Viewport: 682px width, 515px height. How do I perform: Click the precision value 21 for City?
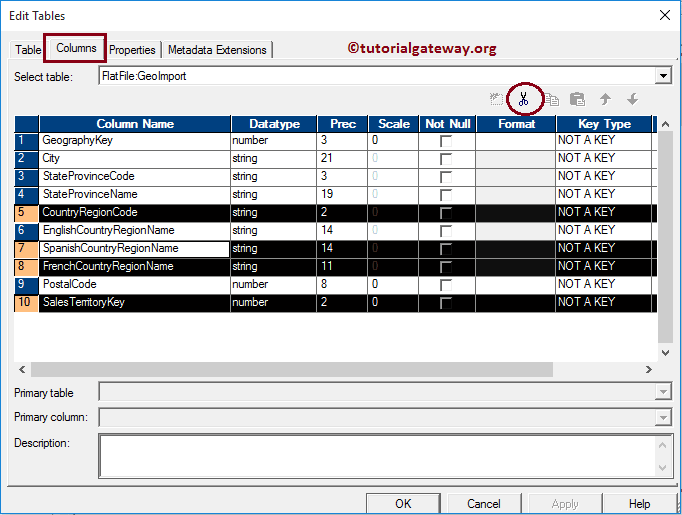327,158
